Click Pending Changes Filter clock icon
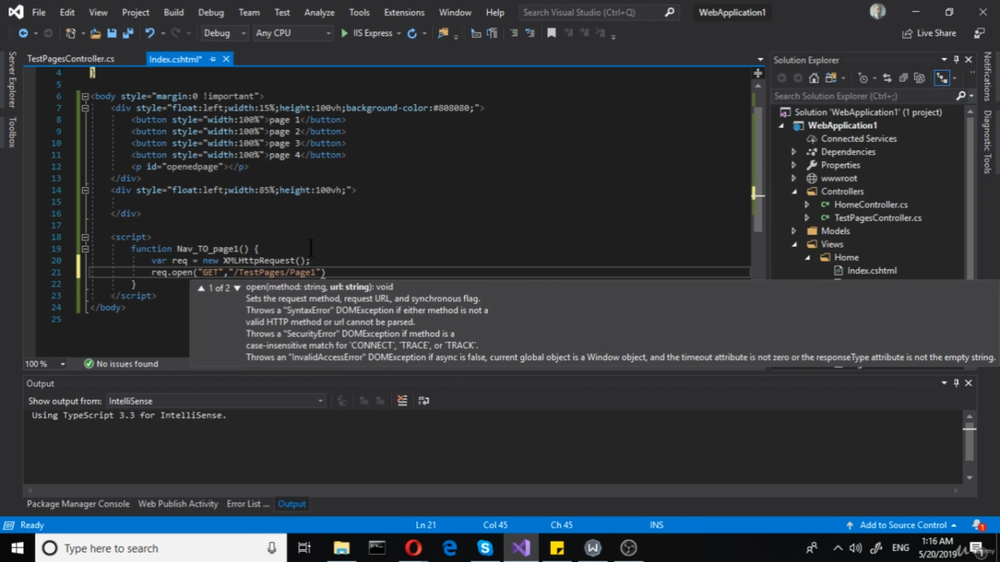 click(x=863, y=78)
